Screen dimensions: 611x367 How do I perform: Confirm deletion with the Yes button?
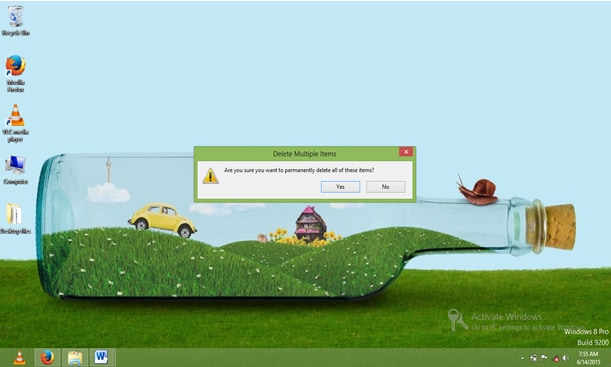point(340,187)
